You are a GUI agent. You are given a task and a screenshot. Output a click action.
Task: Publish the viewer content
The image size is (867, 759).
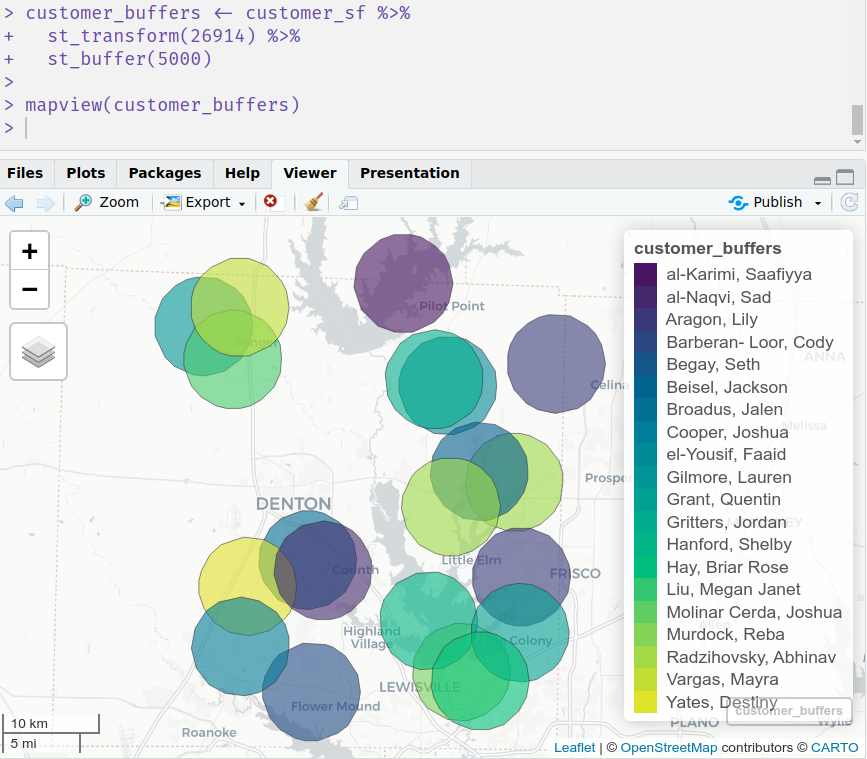point(765,202)
